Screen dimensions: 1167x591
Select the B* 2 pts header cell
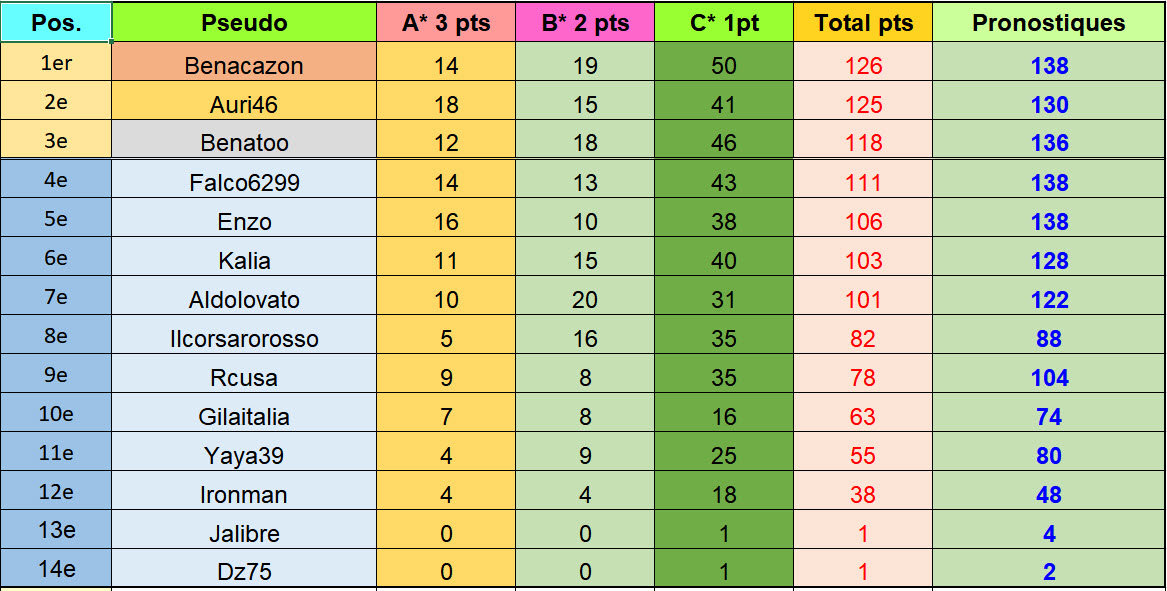tap(585, 22)
